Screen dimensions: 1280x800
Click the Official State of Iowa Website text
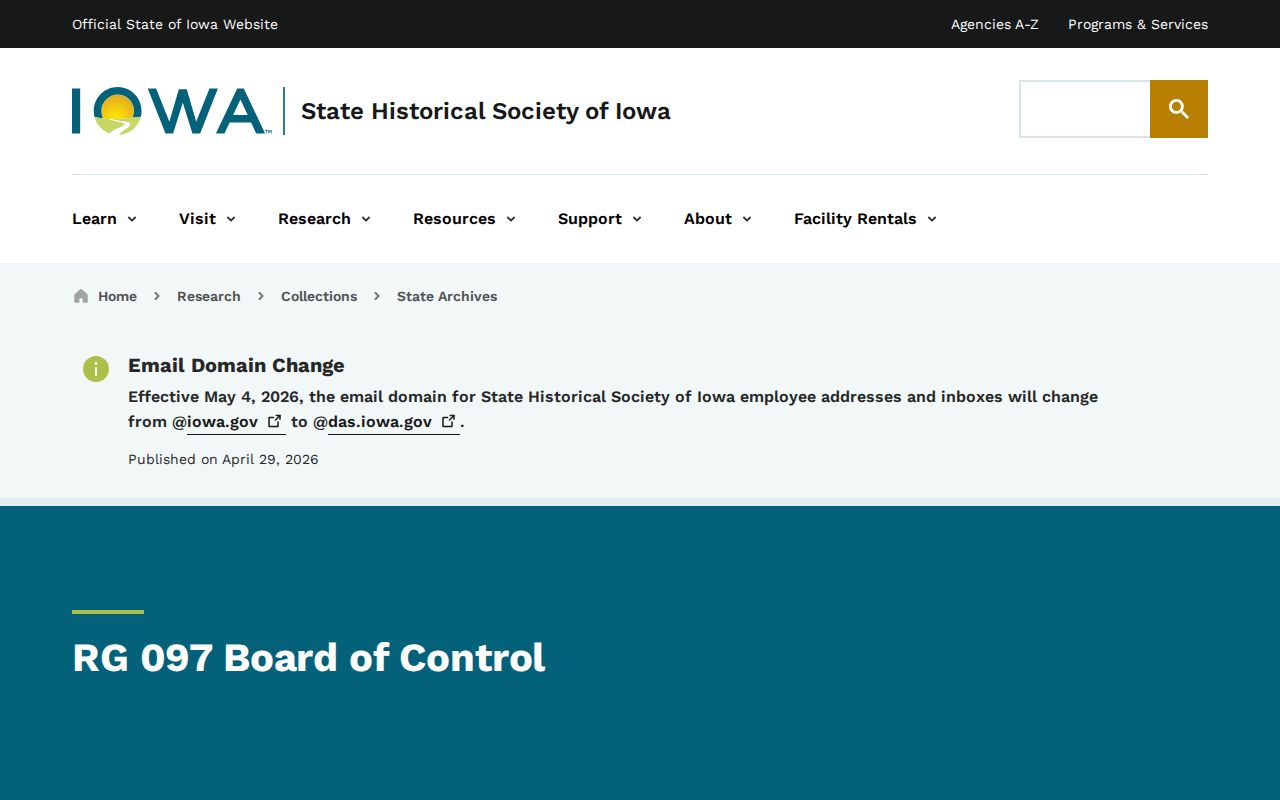click(x=175, y=24)
